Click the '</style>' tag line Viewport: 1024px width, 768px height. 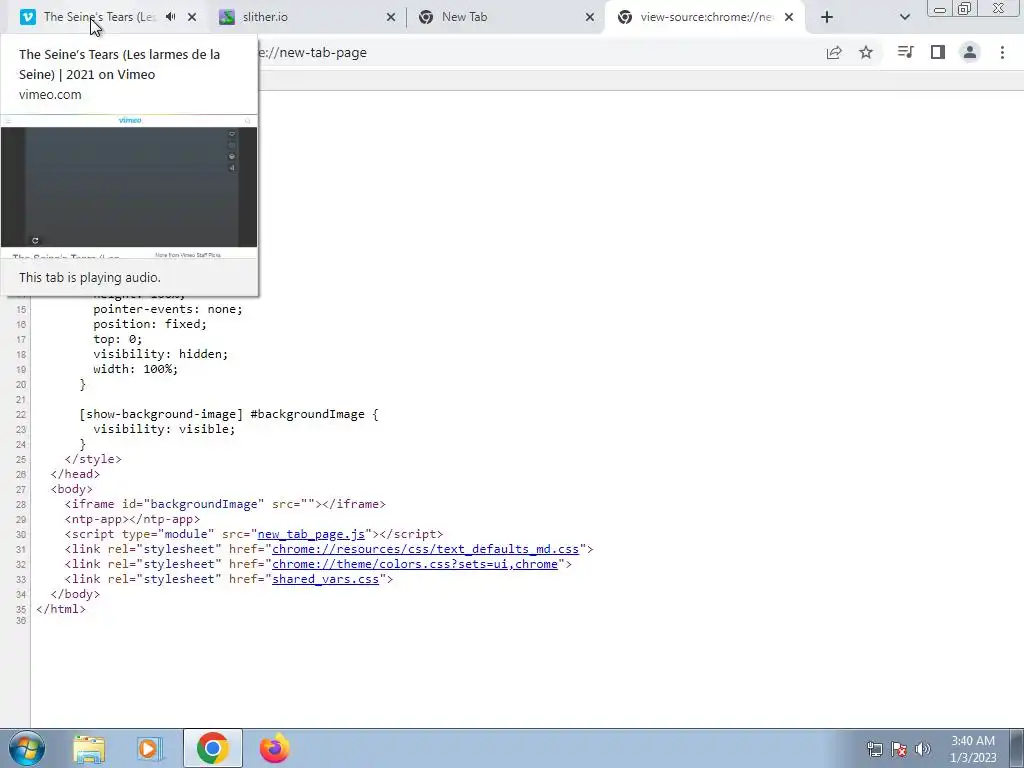(93, 459)
